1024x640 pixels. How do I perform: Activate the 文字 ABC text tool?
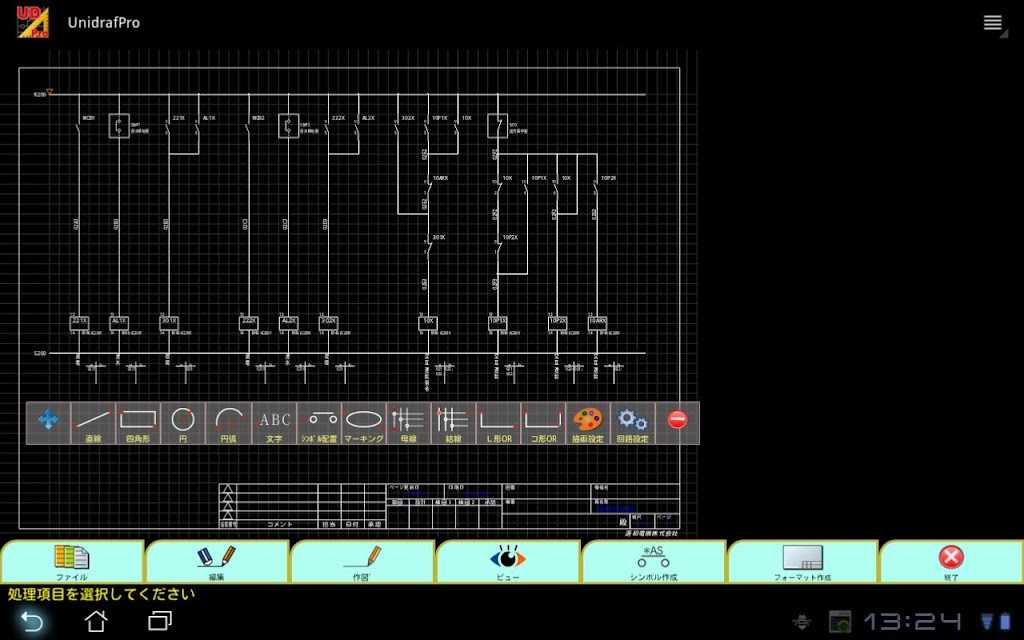(274, 423)
